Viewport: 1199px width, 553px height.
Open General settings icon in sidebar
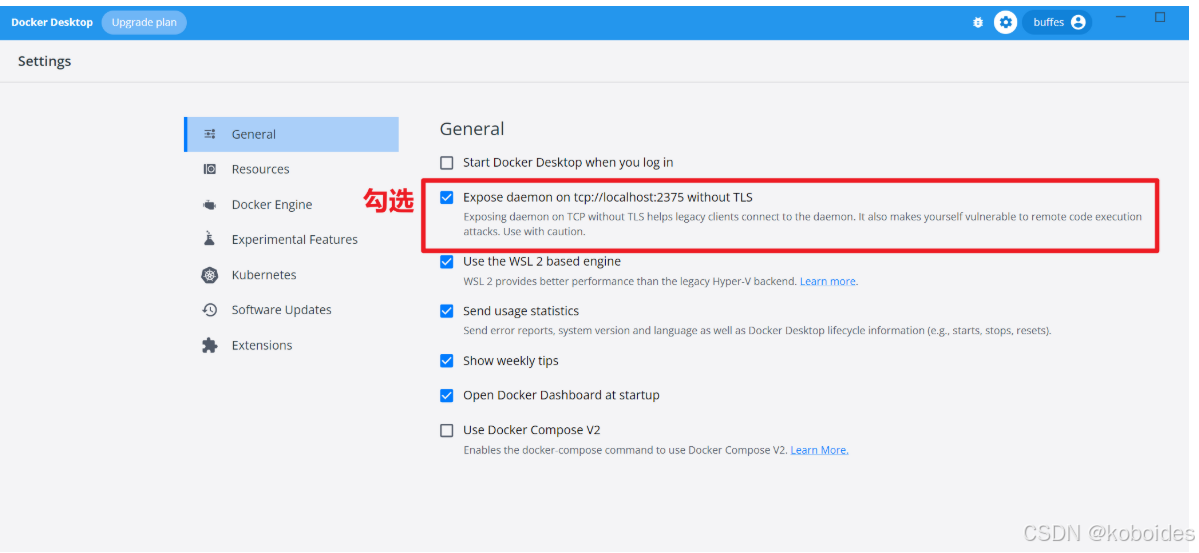[210, 134]
